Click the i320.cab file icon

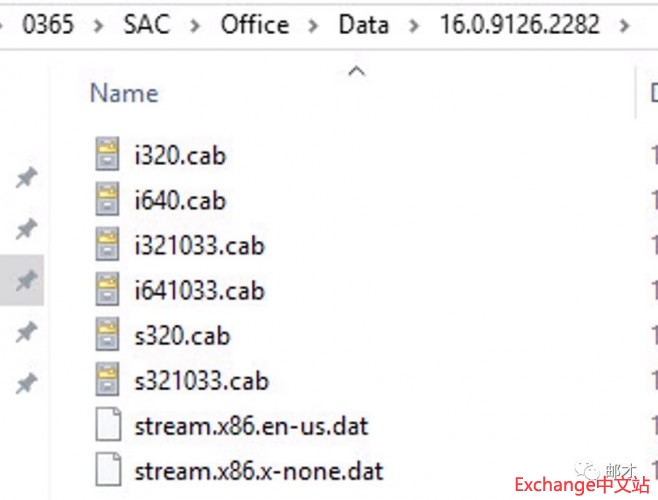tap(107, 155)
